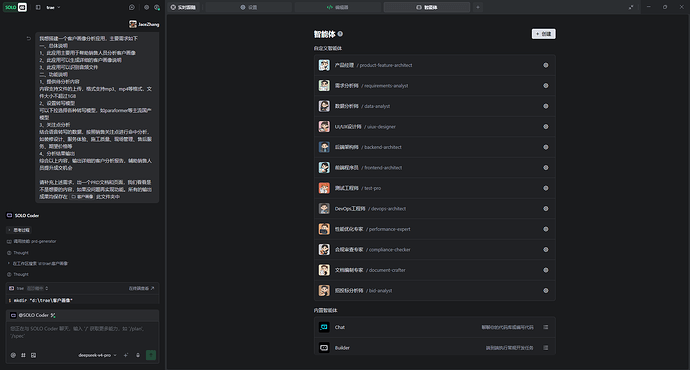The image size is (690, 370).
Task: Open the deepseek-v4-pro model dropdown
Action: point(97,355)
